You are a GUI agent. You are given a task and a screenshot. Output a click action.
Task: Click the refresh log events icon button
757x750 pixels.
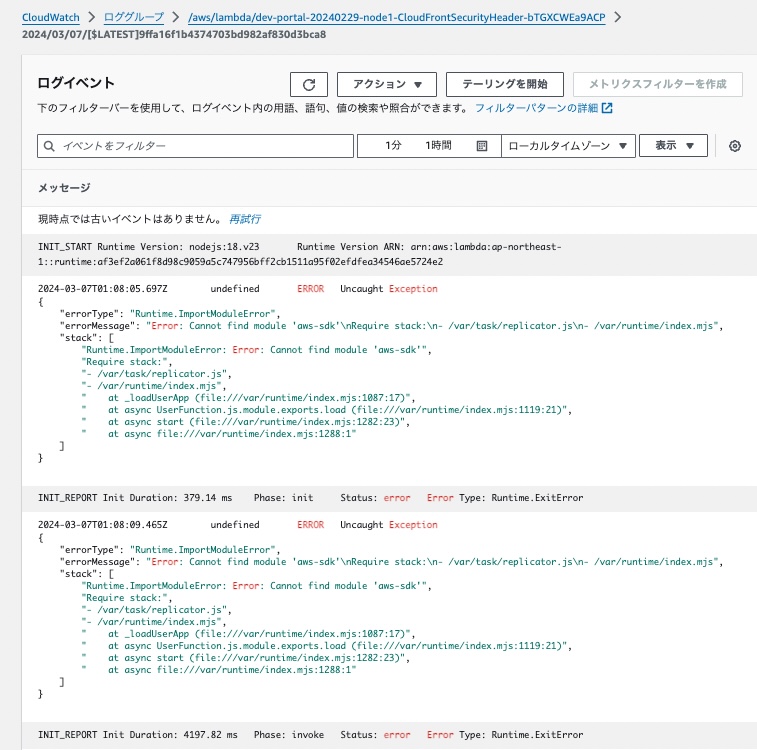(x=309, y=84)
